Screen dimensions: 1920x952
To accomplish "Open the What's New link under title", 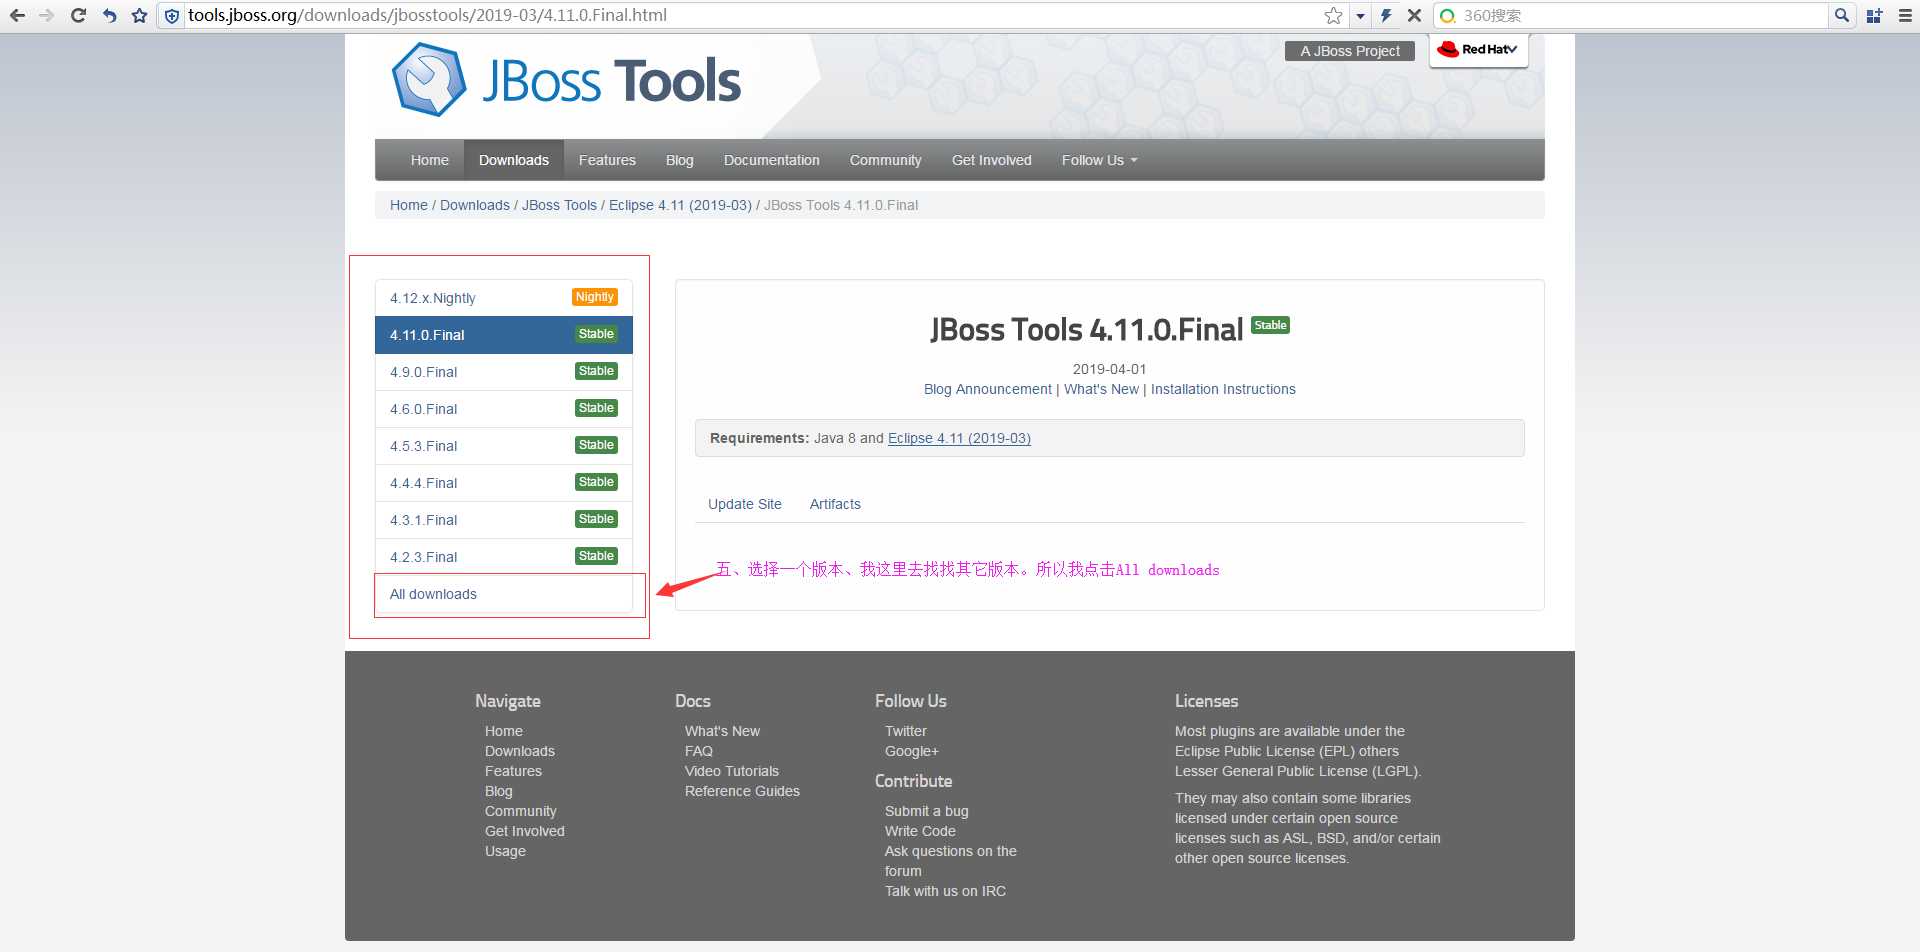I will [1101, 389].
